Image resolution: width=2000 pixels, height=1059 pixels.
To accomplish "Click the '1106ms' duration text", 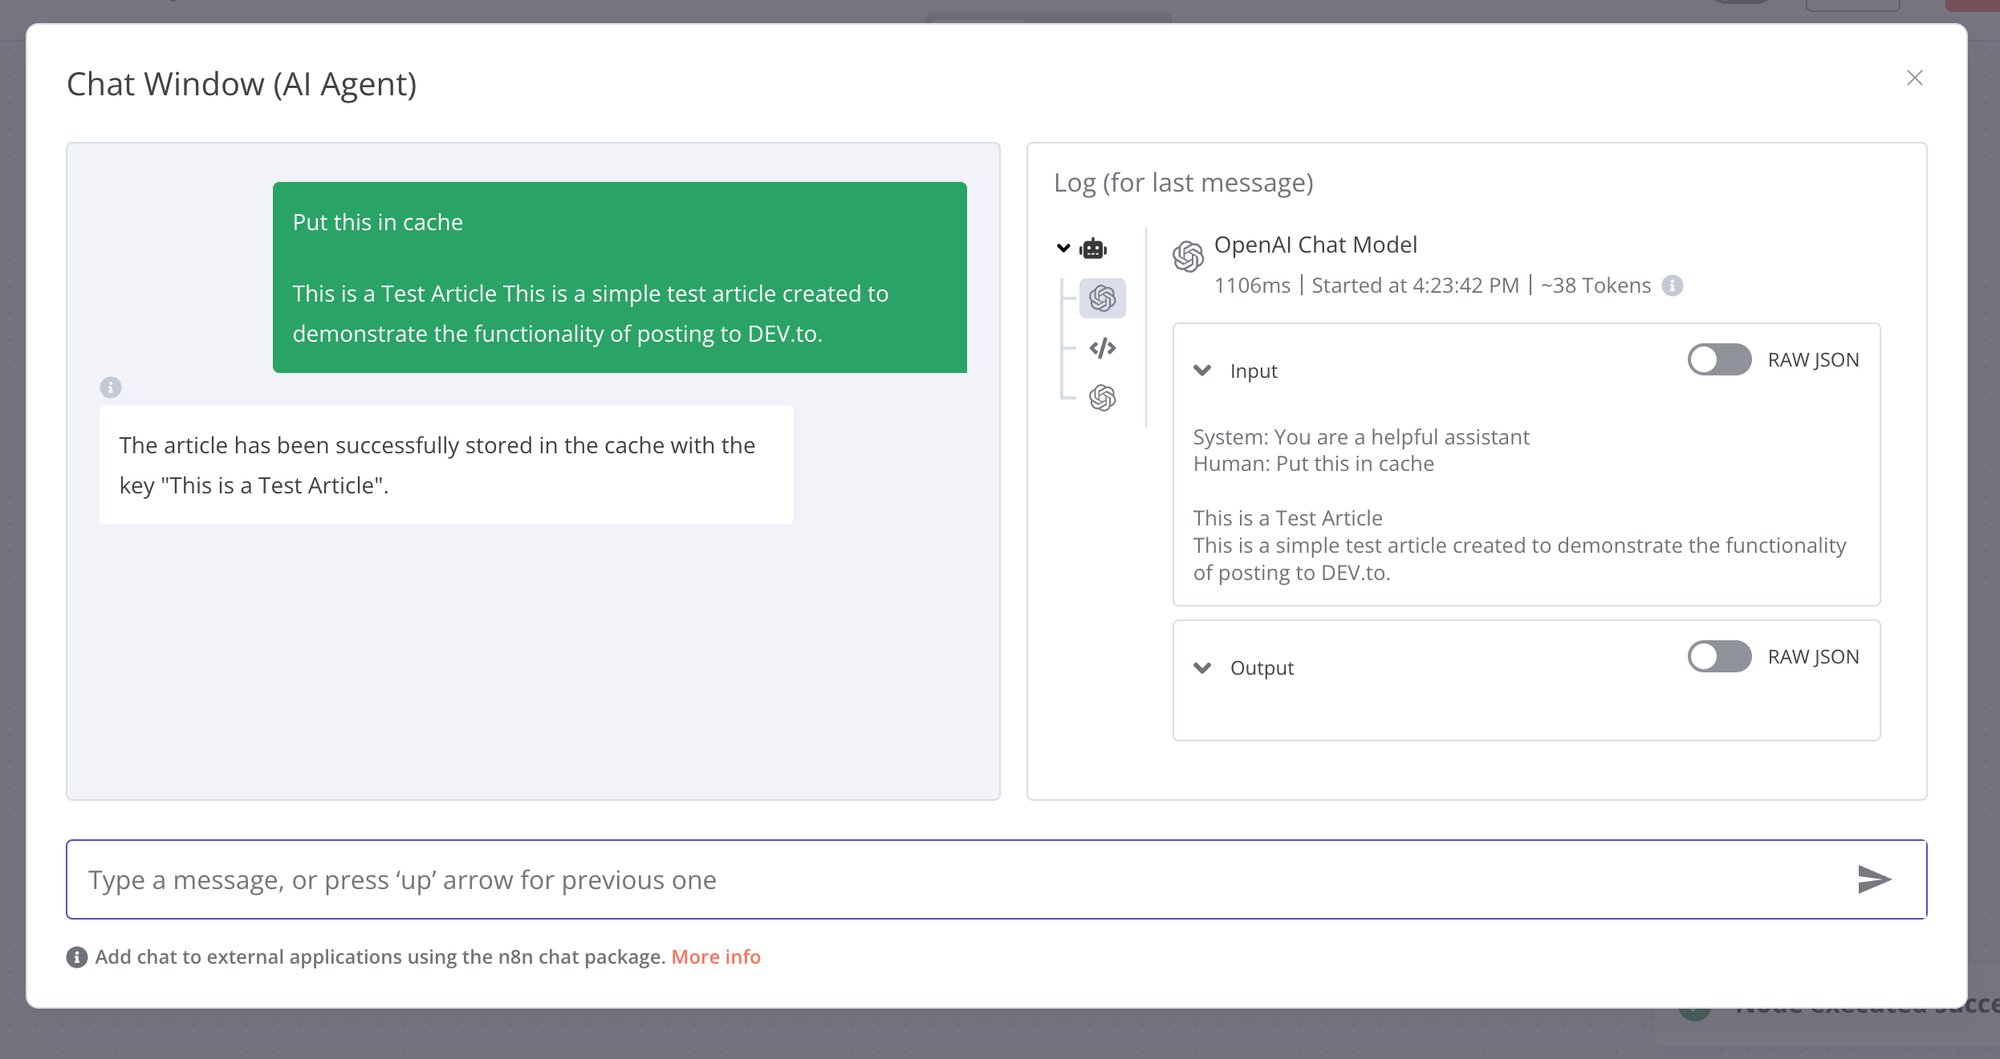I will 1252,286.
